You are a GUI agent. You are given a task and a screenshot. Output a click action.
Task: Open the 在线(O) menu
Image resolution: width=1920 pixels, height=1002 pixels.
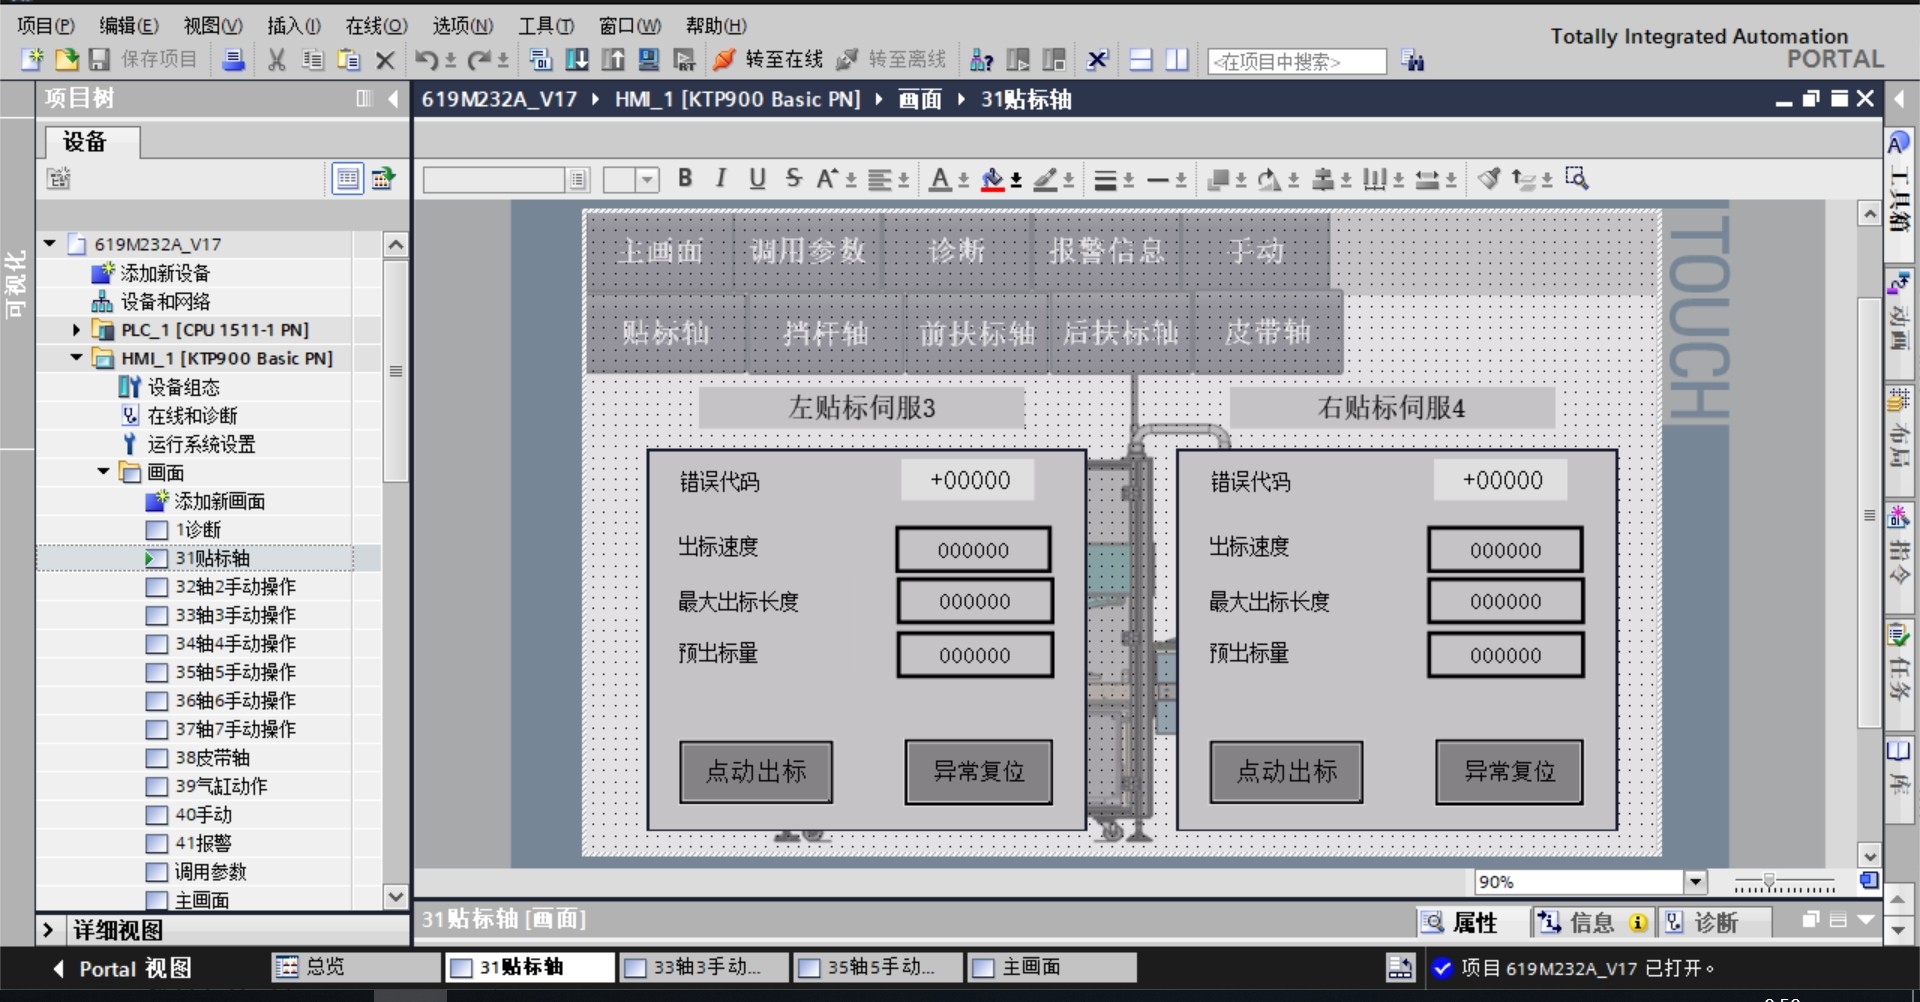point(376,26)
